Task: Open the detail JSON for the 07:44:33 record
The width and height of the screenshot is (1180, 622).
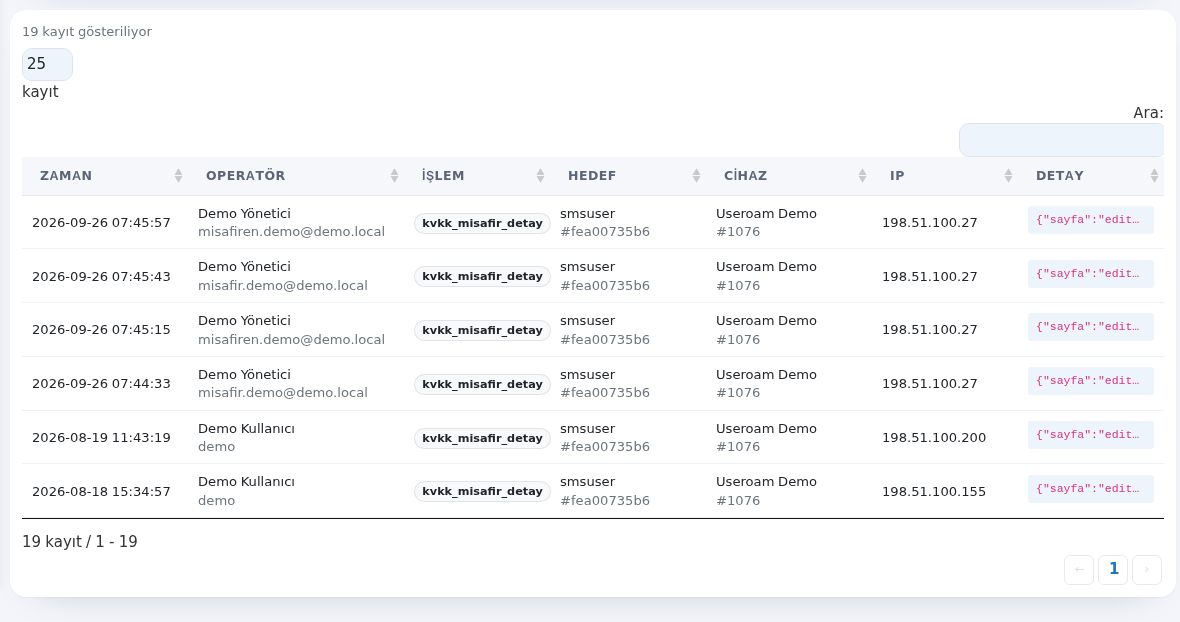Action: pos(1090,381)
